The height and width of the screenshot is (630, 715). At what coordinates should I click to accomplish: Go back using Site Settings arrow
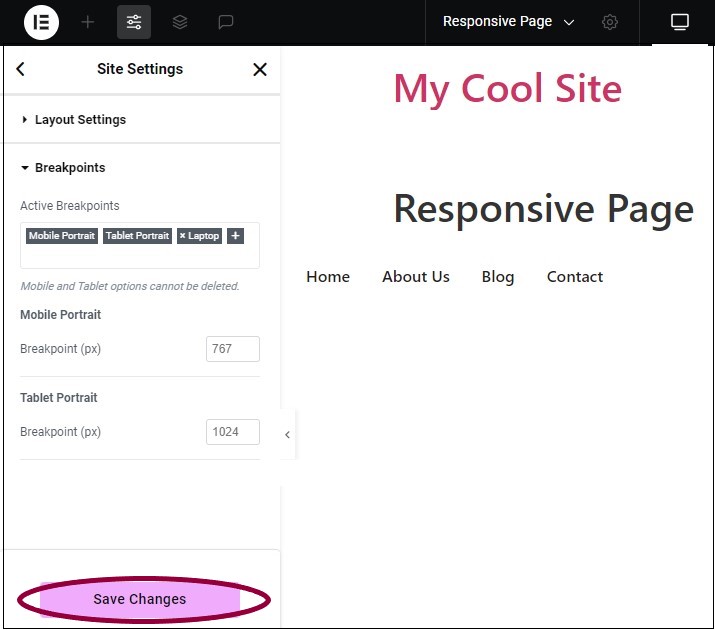point(21,69)
